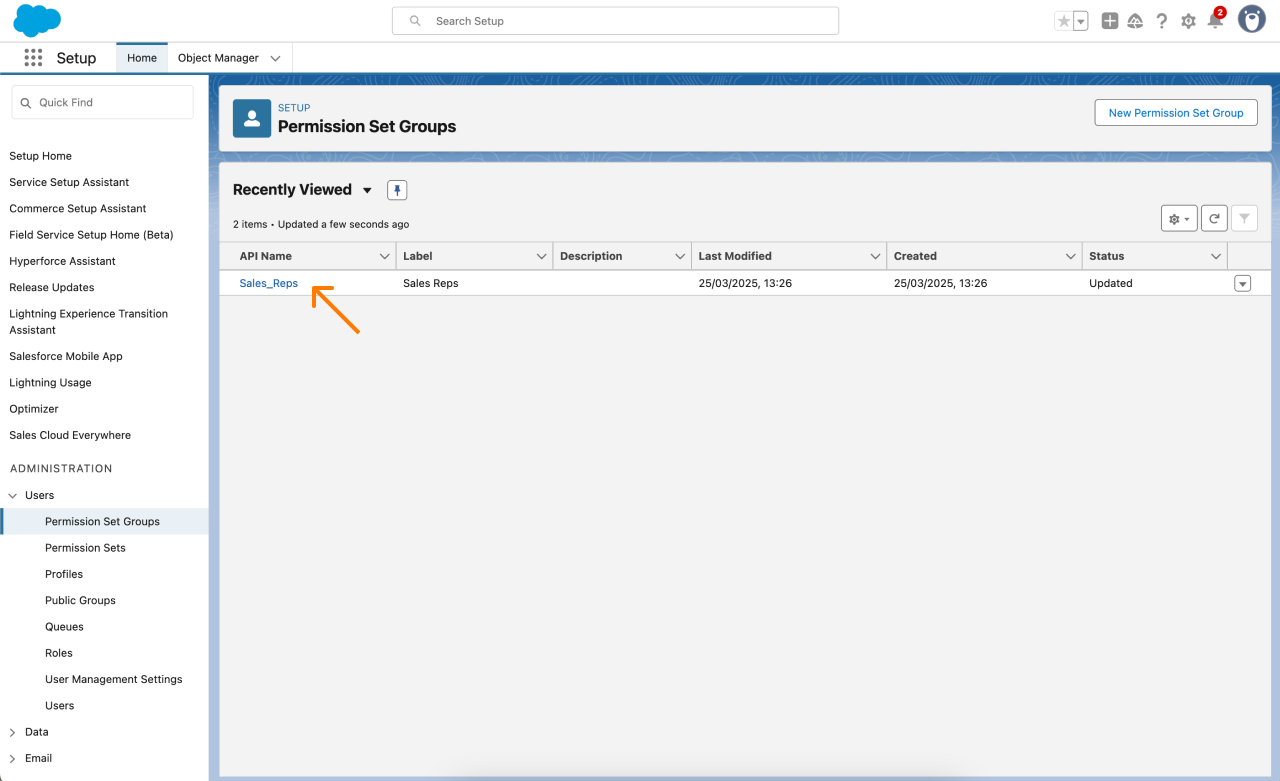Open the App Launcher grid icon
The height and width of the screenshot is (781, 1280).
coord(33,58)
